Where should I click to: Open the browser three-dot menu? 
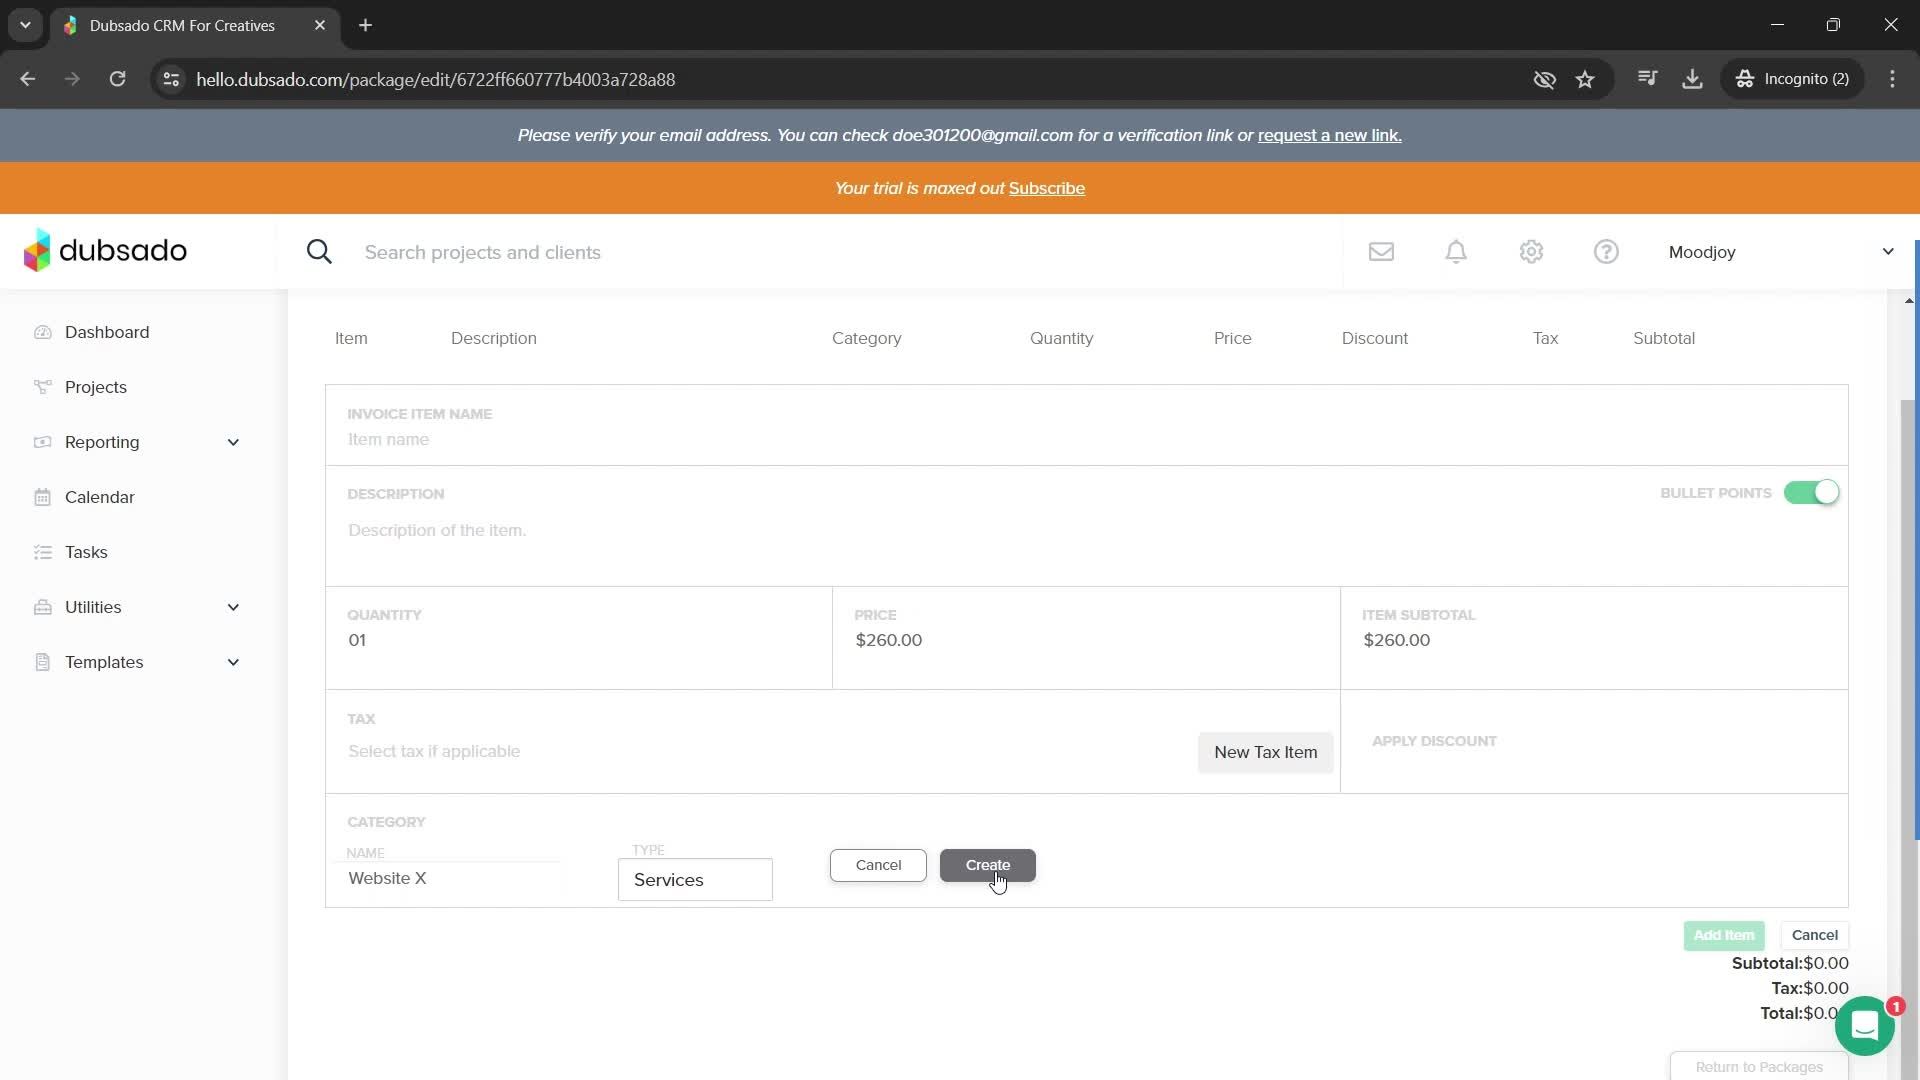pos(1892,79)
